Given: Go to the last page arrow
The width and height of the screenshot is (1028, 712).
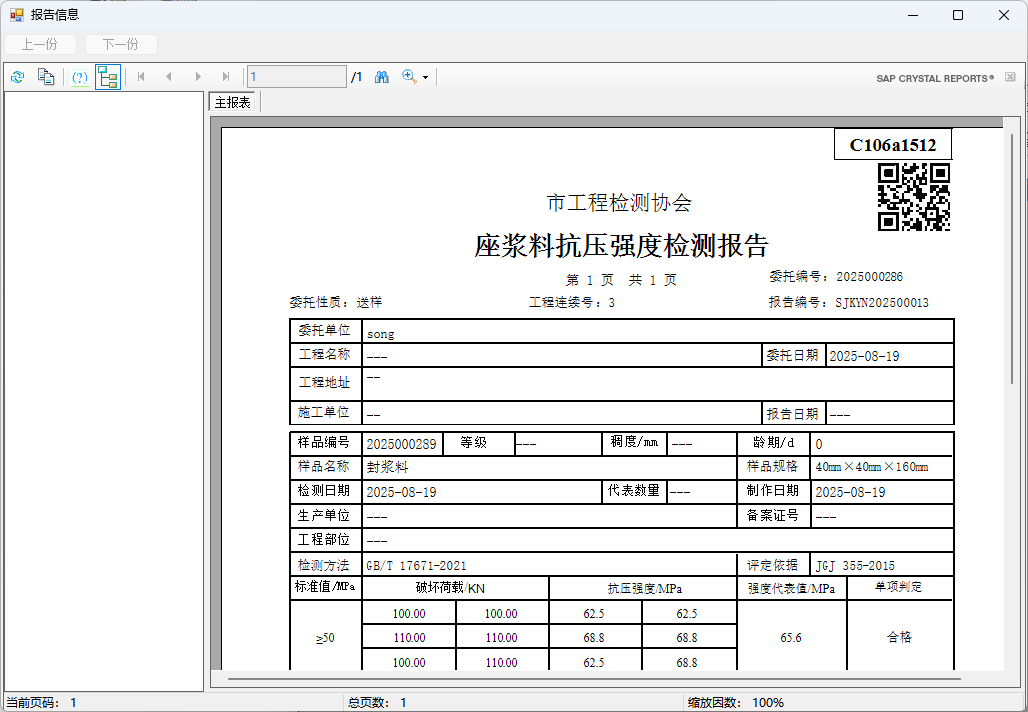Looking at the screenshot, I should [x=226, y=77].
